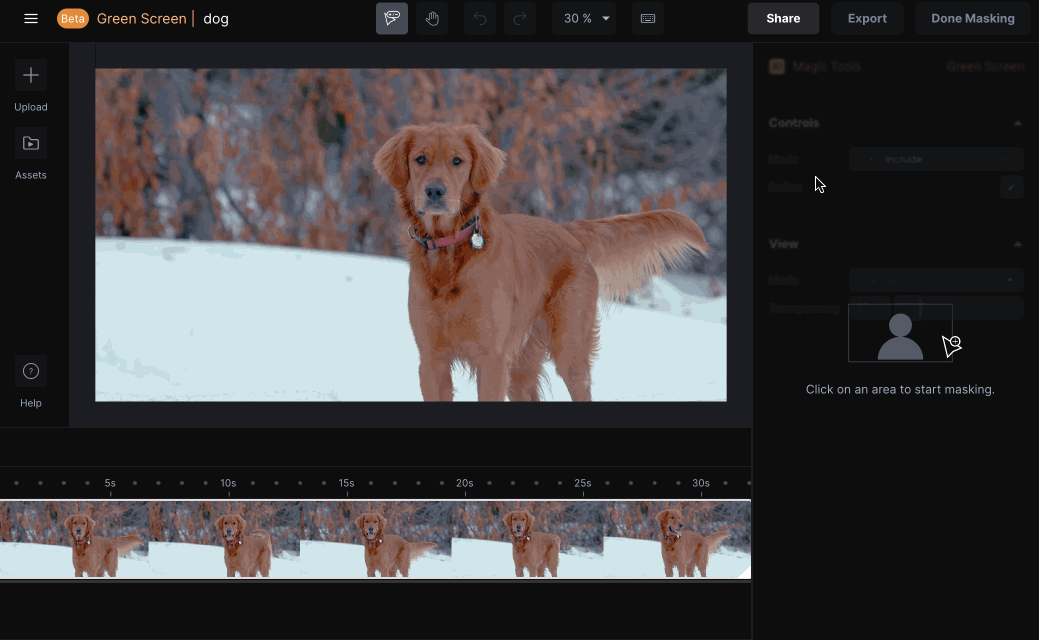Click the Share button

coord(783,19)
